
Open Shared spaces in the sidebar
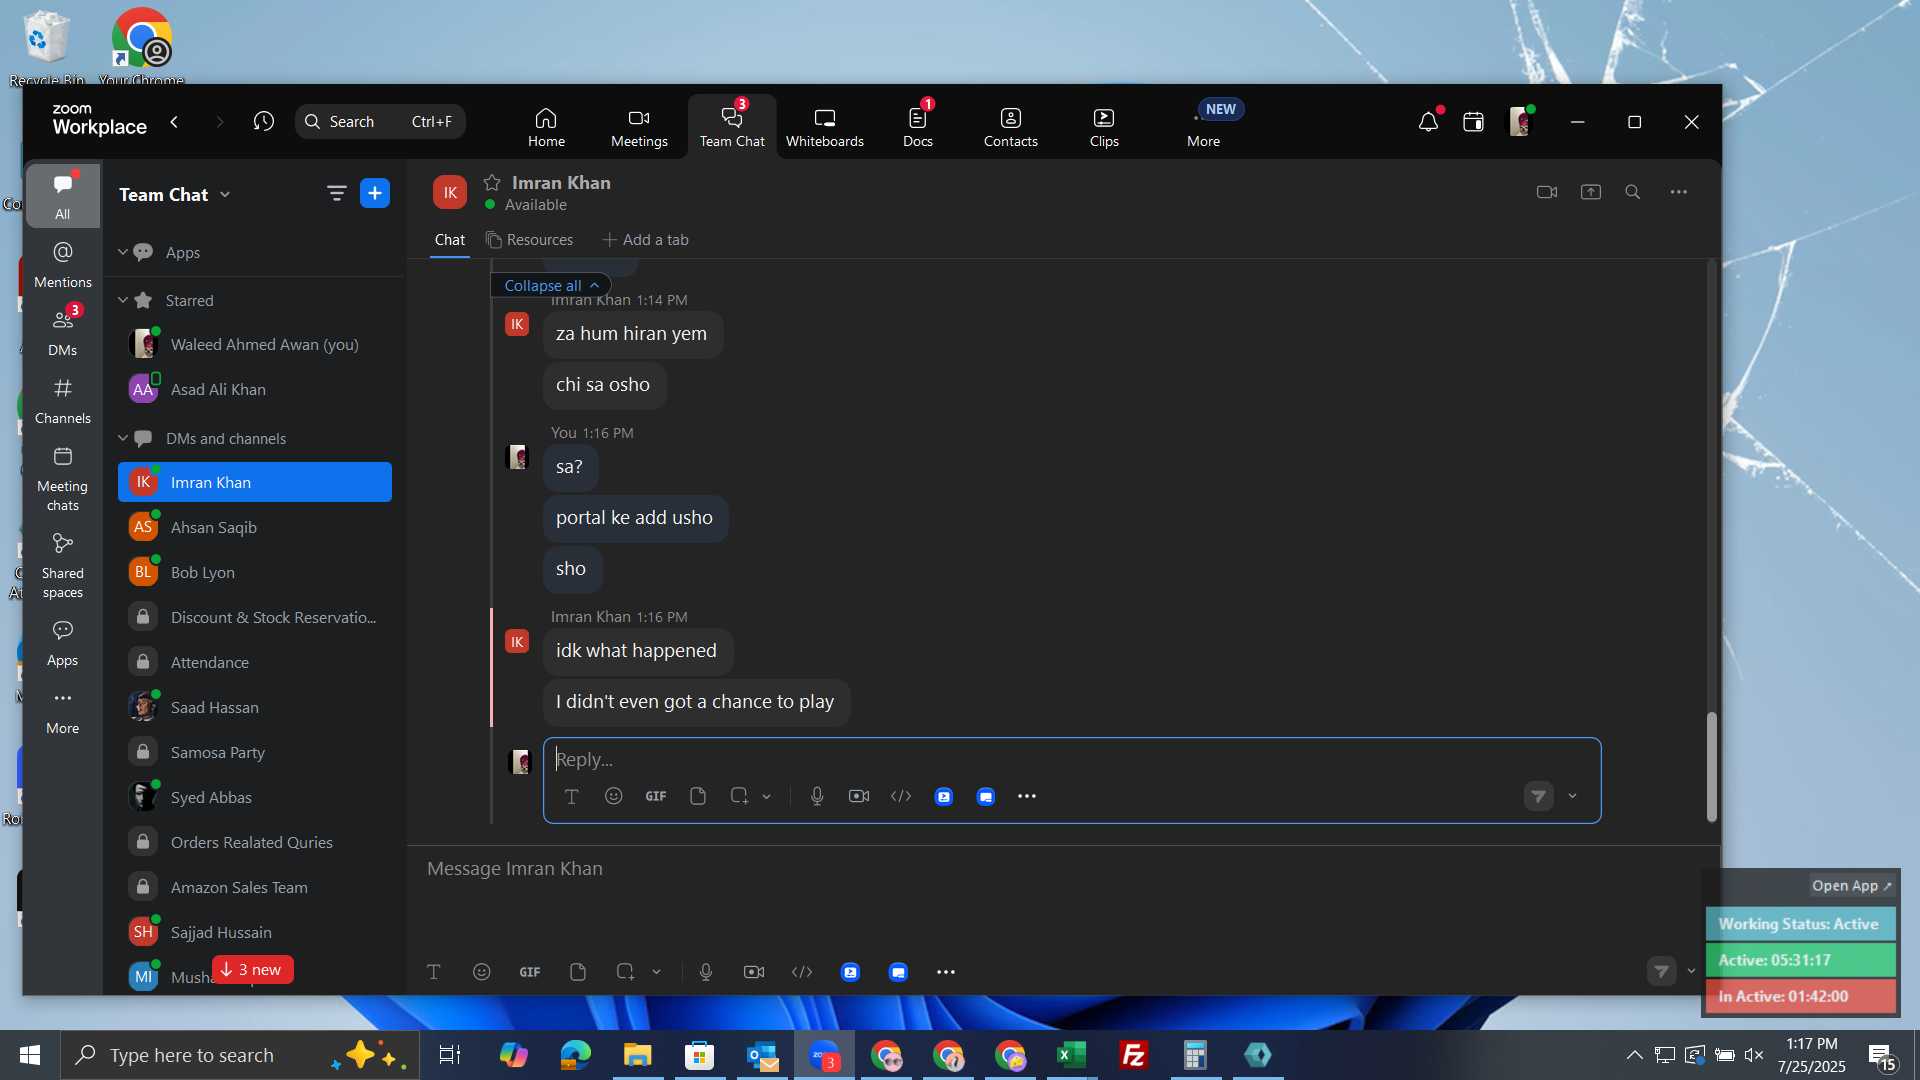click(62, 566)
